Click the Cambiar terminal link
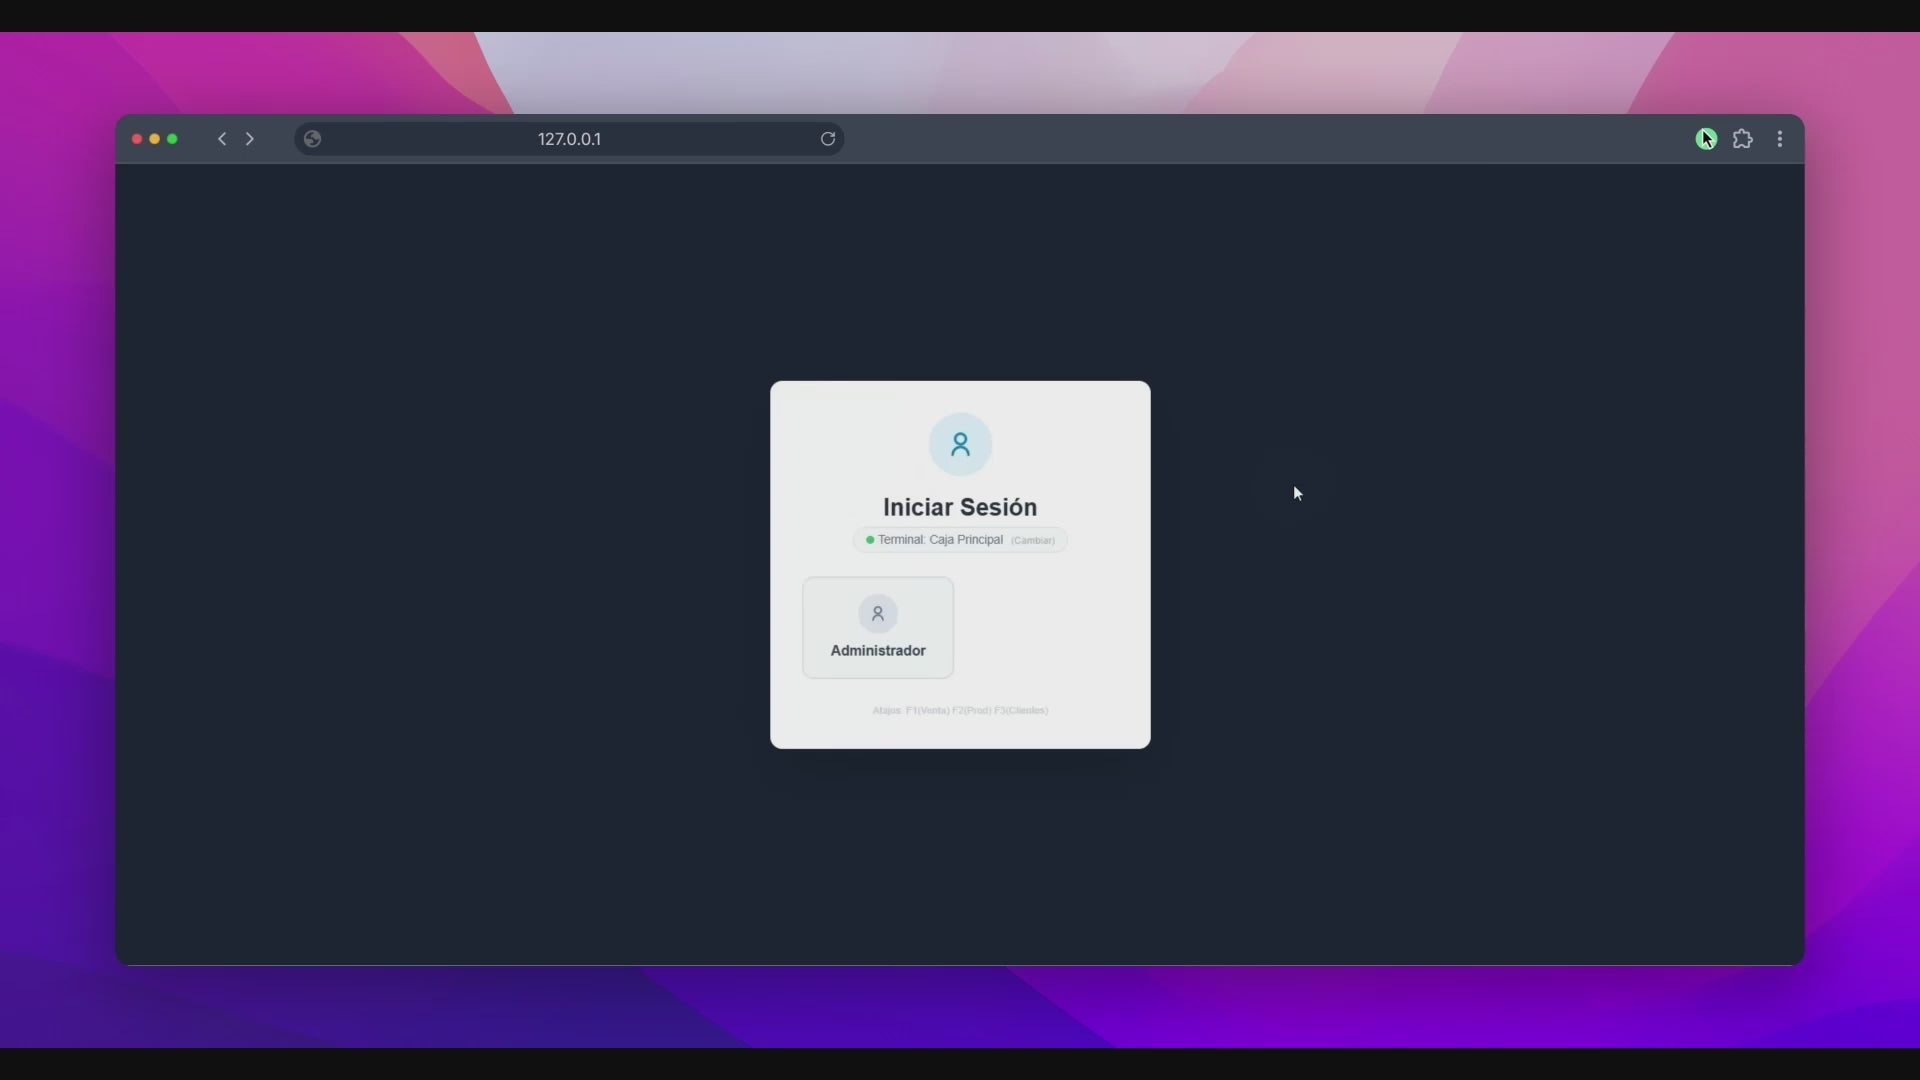 (x=1032, y=540)
